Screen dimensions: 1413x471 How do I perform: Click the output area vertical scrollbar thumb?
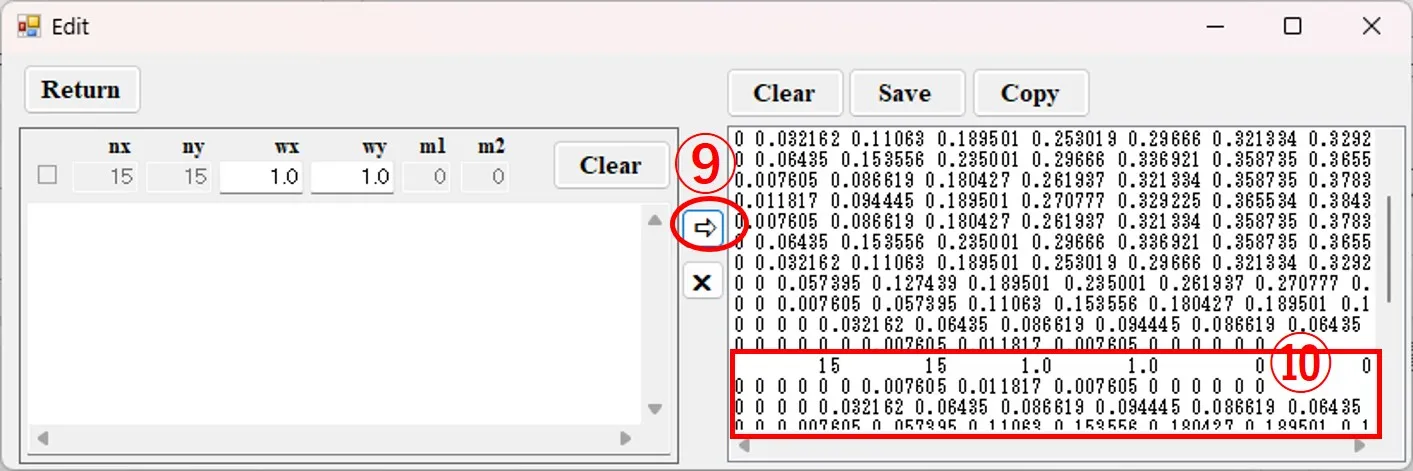tap(1388, 248)
